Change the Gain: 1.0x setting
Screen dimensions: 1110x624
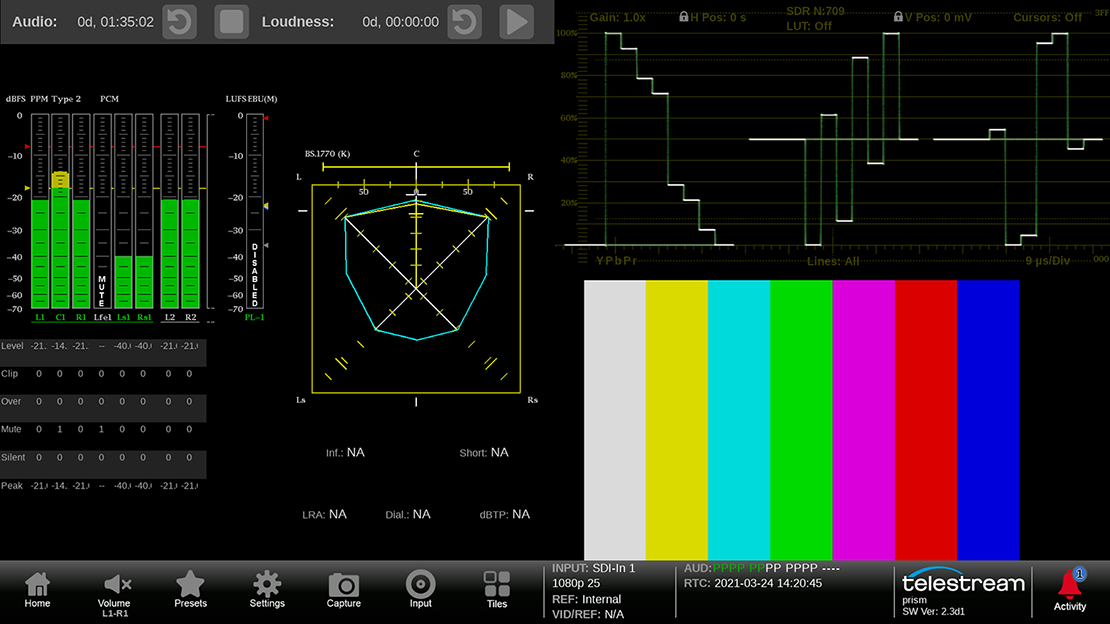pyautogui.click(x=618, y=18)
